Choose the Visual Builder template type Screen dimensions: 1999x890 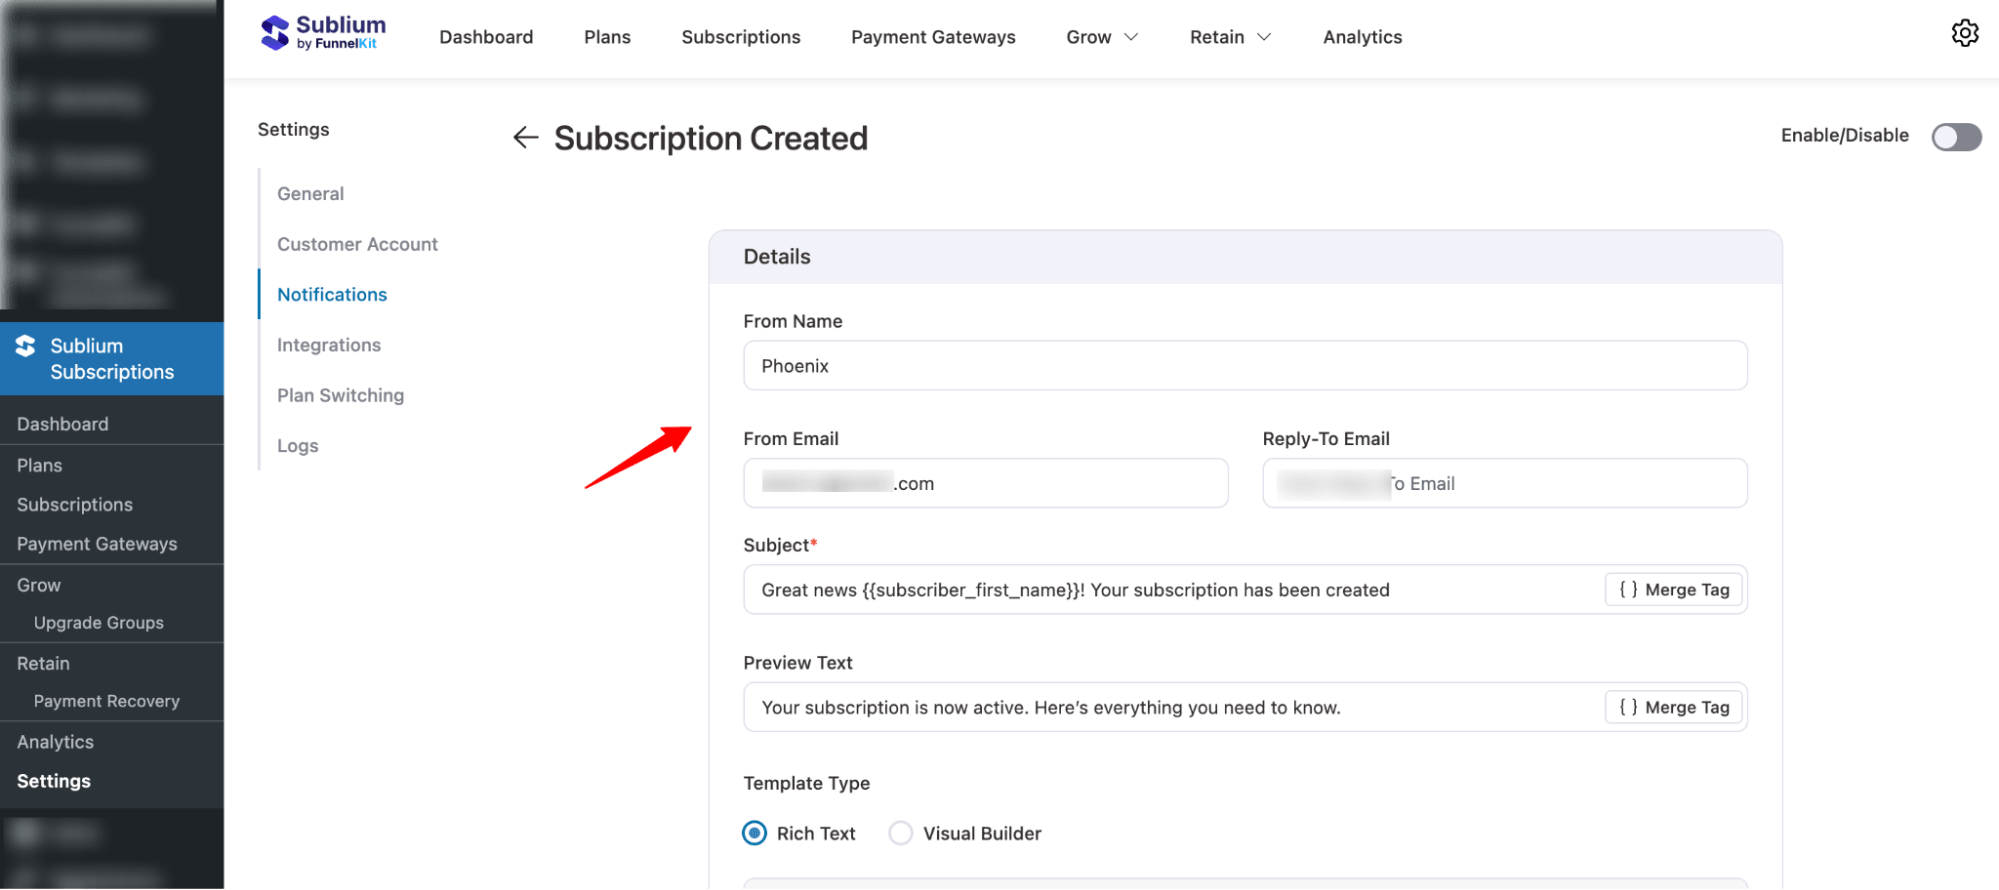tap(901, 832)
